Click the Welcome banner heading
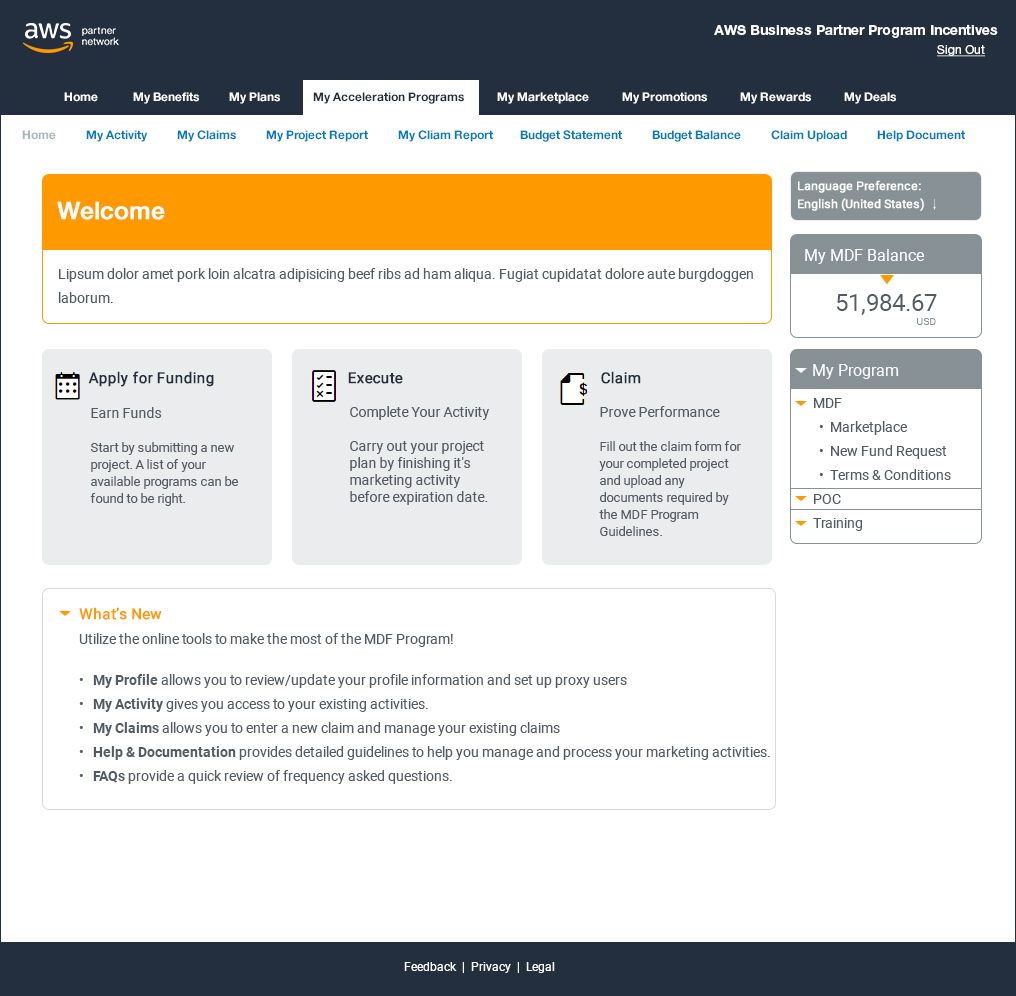The width and height of the screenshot is (1016, 996). pyautogui.click(x=111, y=211)
